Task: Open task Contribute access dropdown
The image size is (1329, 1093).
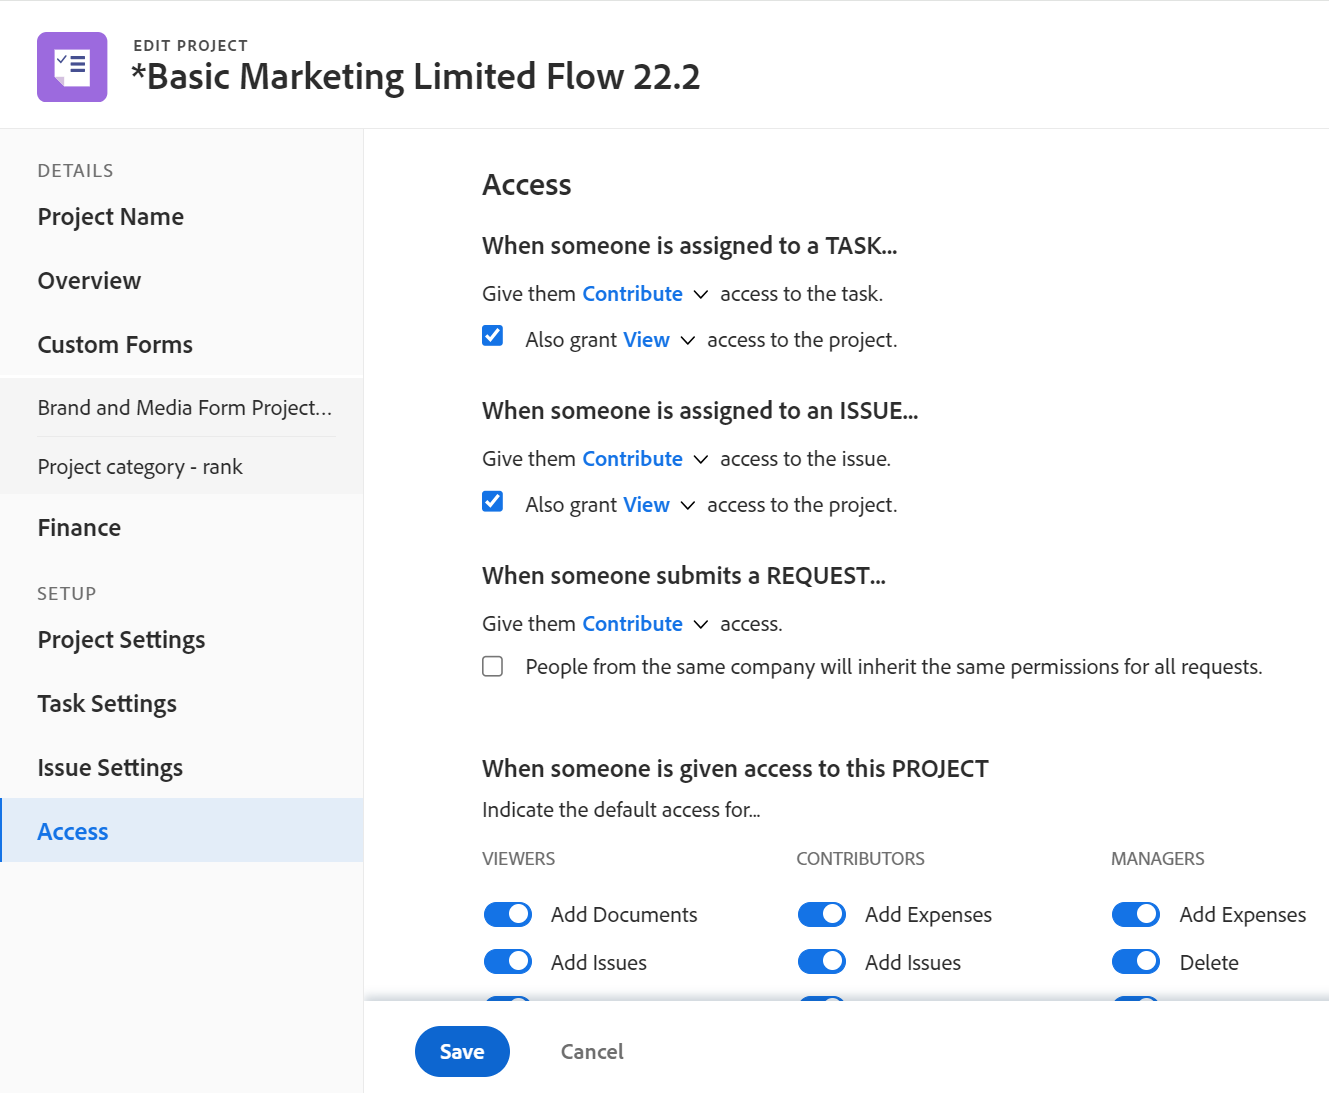Action: 645,294
